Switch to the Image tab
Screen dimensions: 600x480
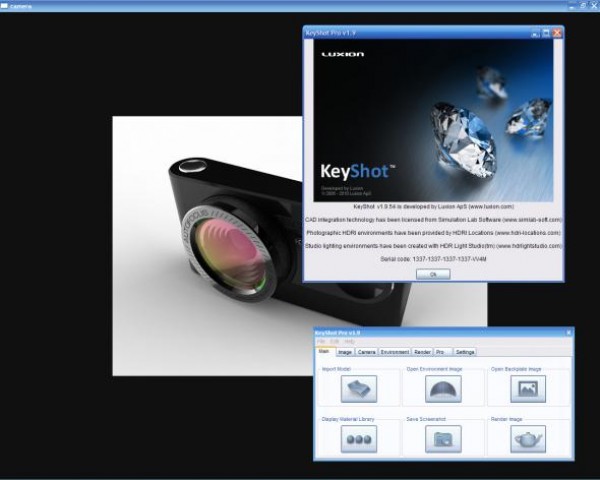pyautogui.click(x=345, y=352)
